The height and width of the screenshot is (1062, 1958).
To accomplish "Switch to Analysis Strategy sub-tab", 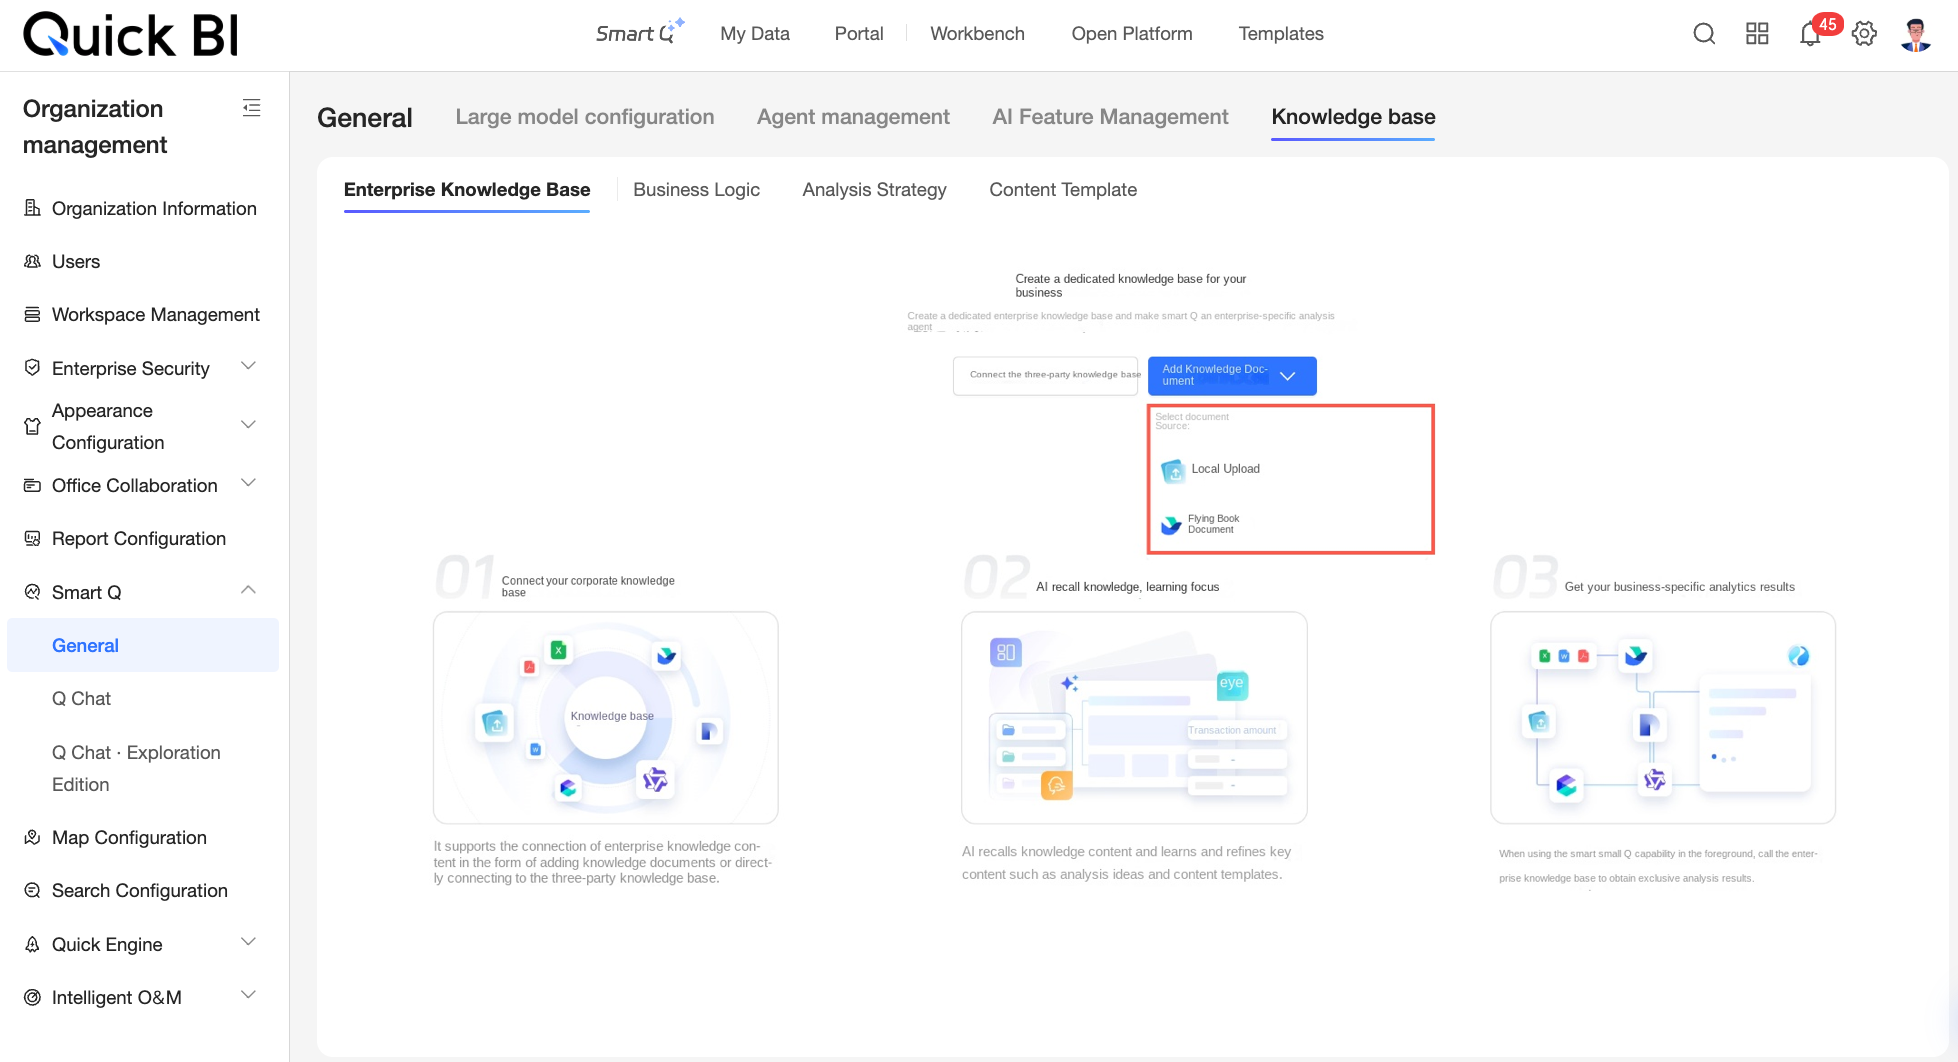I will pyautogui.click(x=874, y=190).
